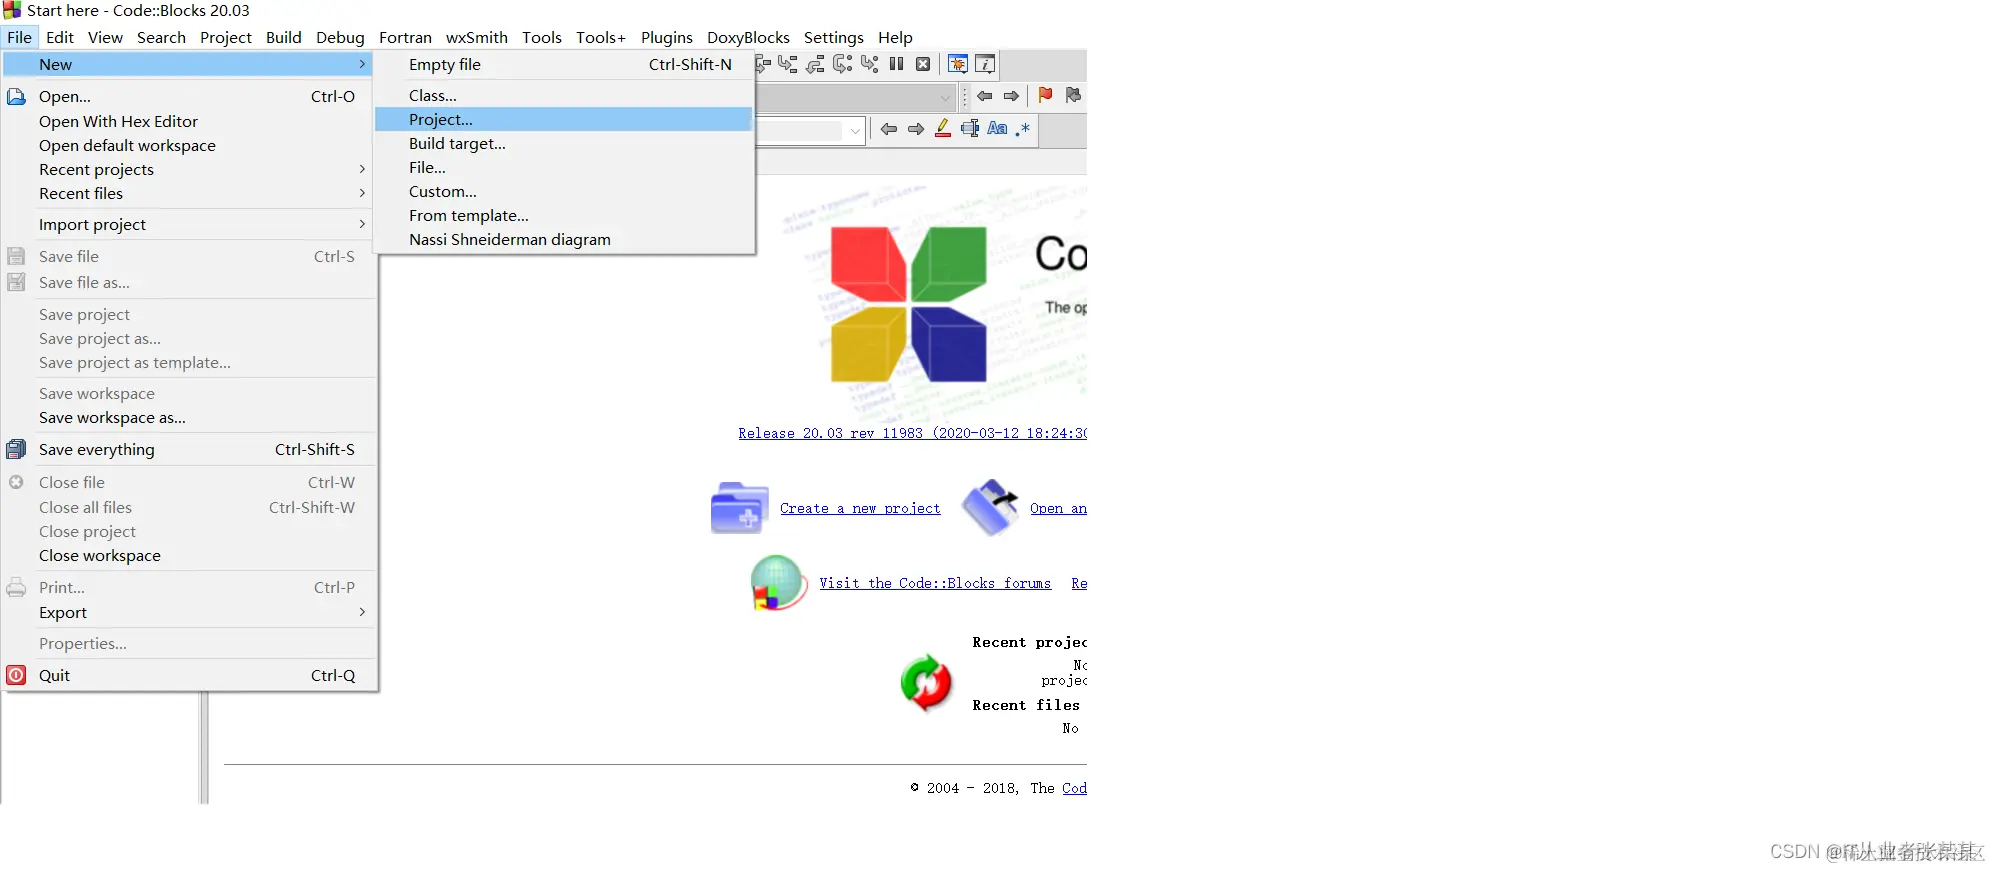This screenshot has width=1992, height=870.
Task: Click Open default workspace
Action: pyautogui.click(x=189, y=145)
